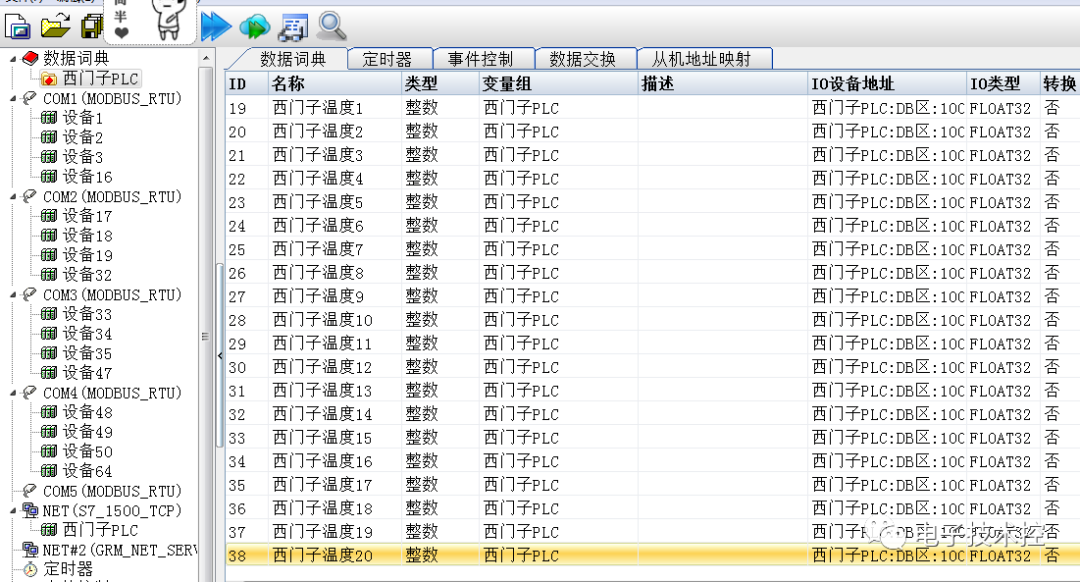This screenshot has width=1080, height=582.
Task: Click the cloud download/upload icon
Action: pos(255,27)
